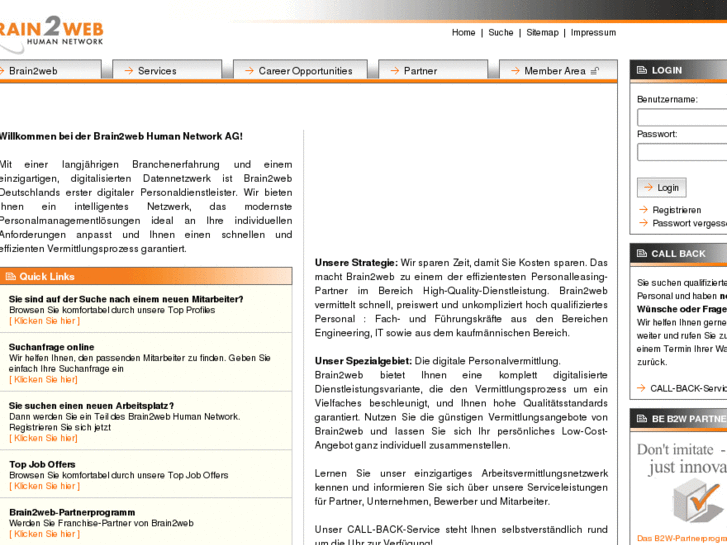This screenshot has width=727, height=545.
Task: Click 'Klicken Sie hier' under Top Job Offers
Action: click(x=45, y=486)
